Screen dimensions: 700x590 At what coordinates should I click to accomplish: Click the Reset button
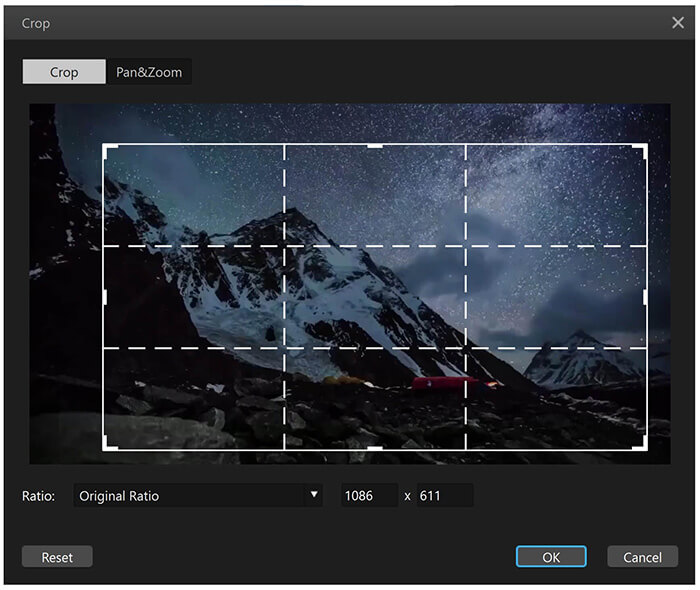[57, 557]
